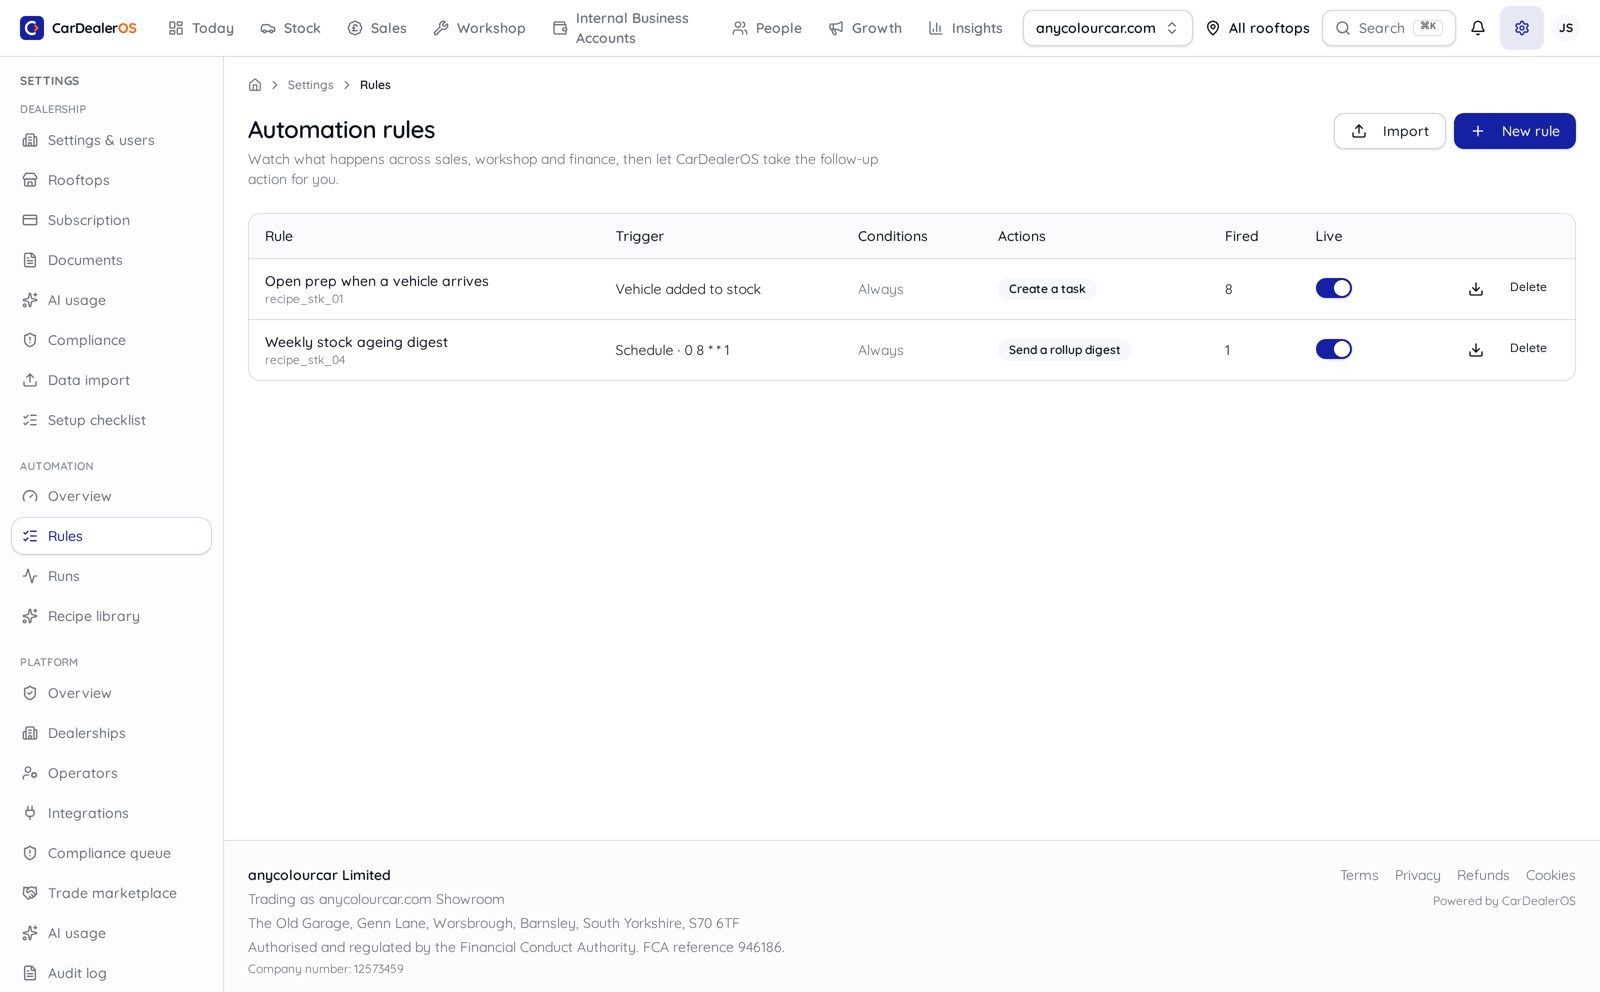Open platform AI usage in sidebar
1600x992 pixels.
pyautogui.click(x=111, y=933)
